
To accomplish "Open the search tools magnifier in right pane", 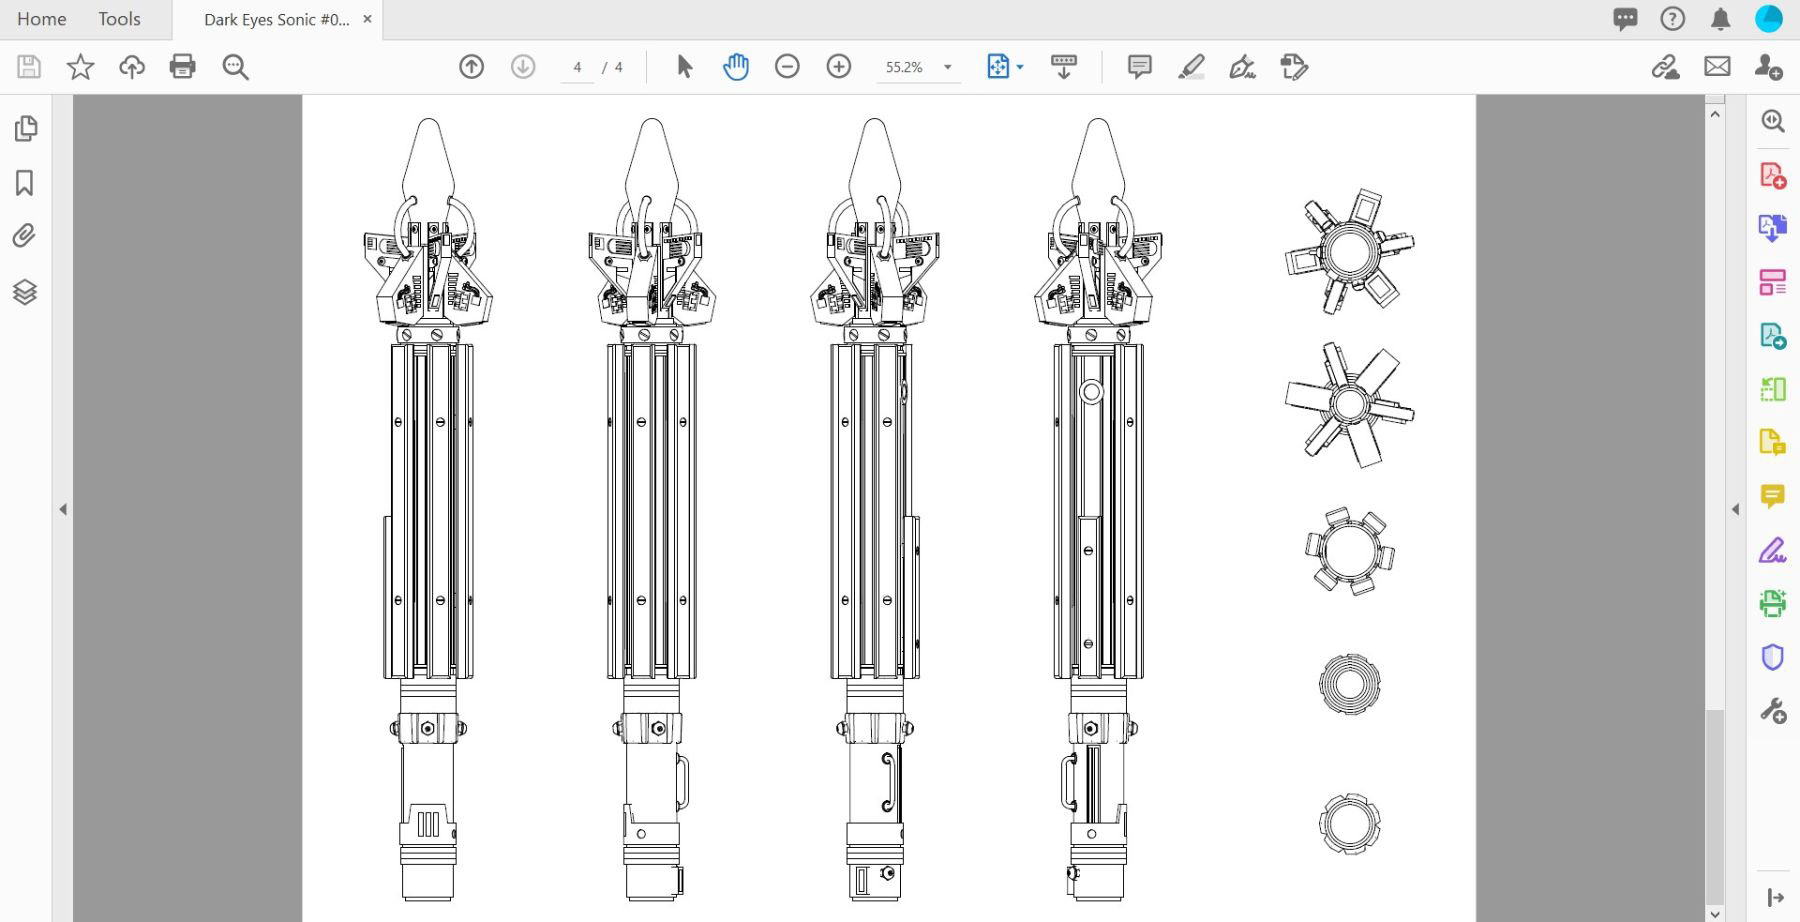I will pos(1773,121).
